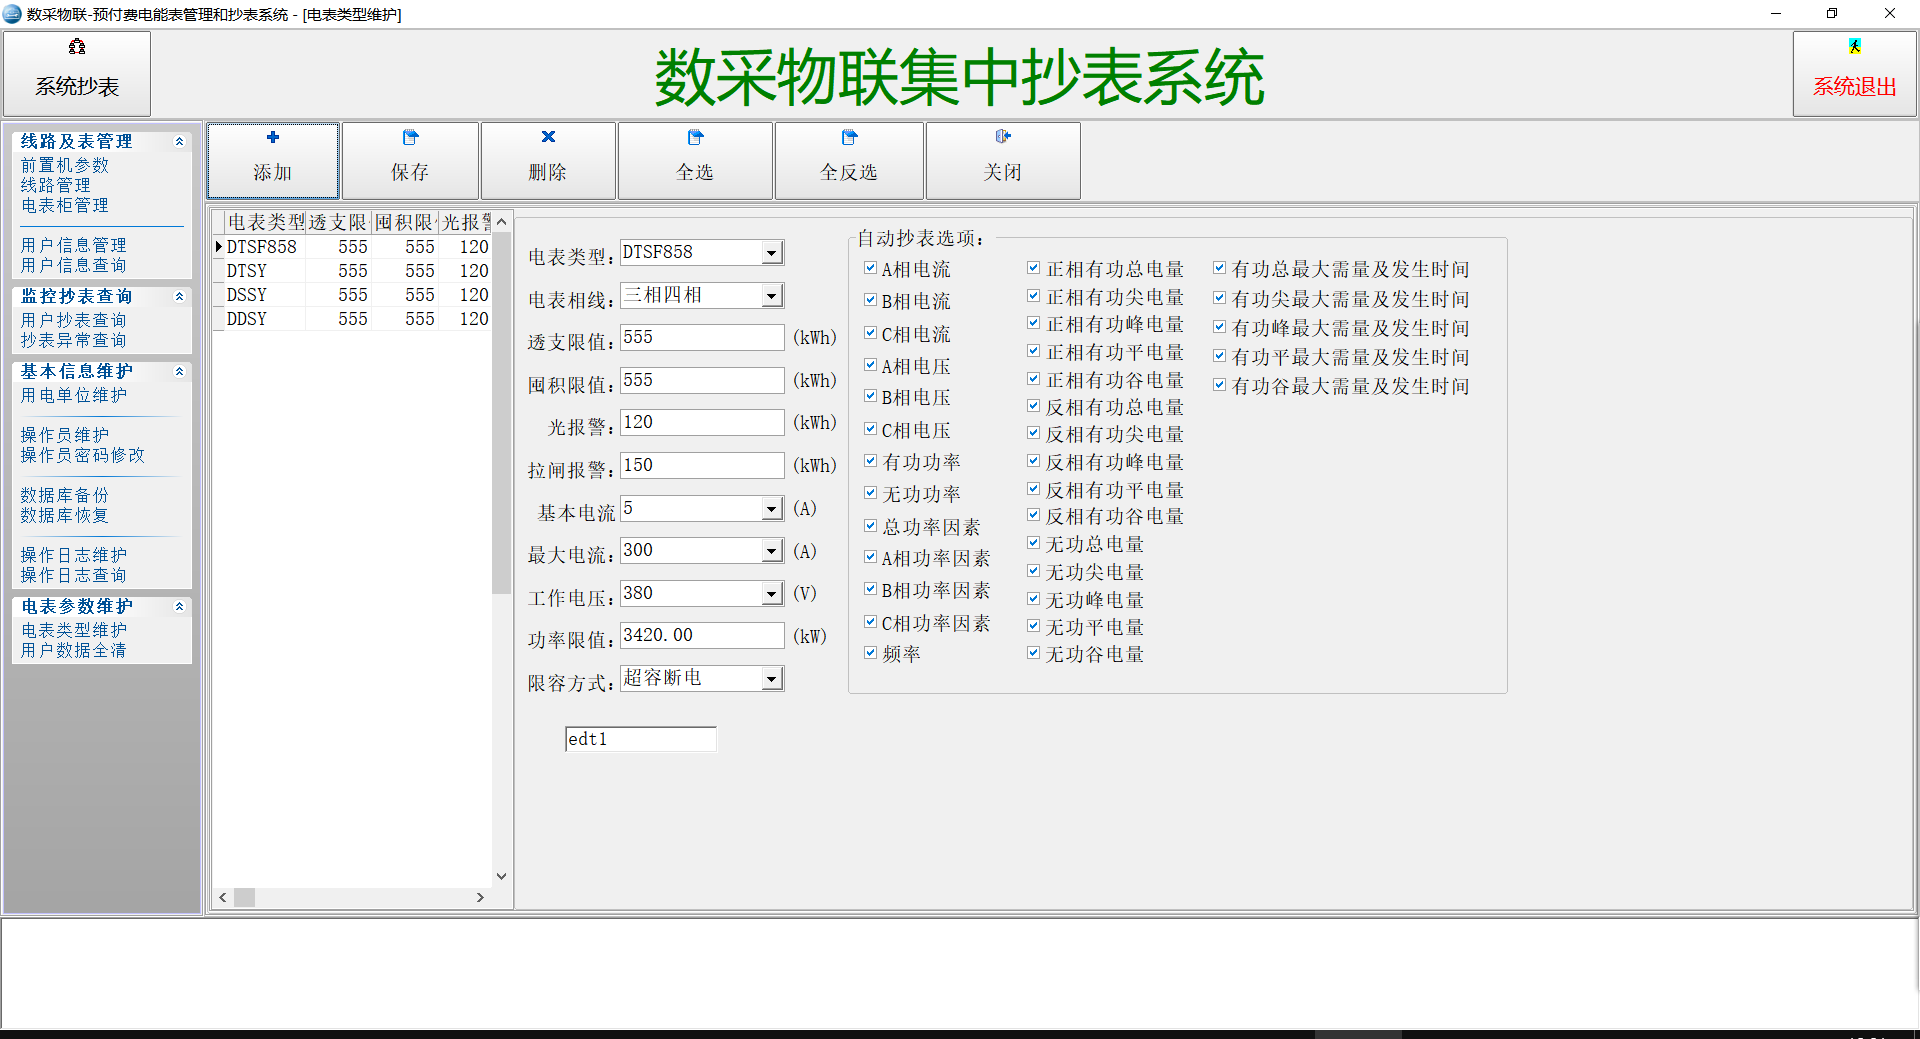Image resolution: width=1920 pixels, height=1039 pixels.
Task: Open the 最大电流 dropdown
Action: pos(771,551)
